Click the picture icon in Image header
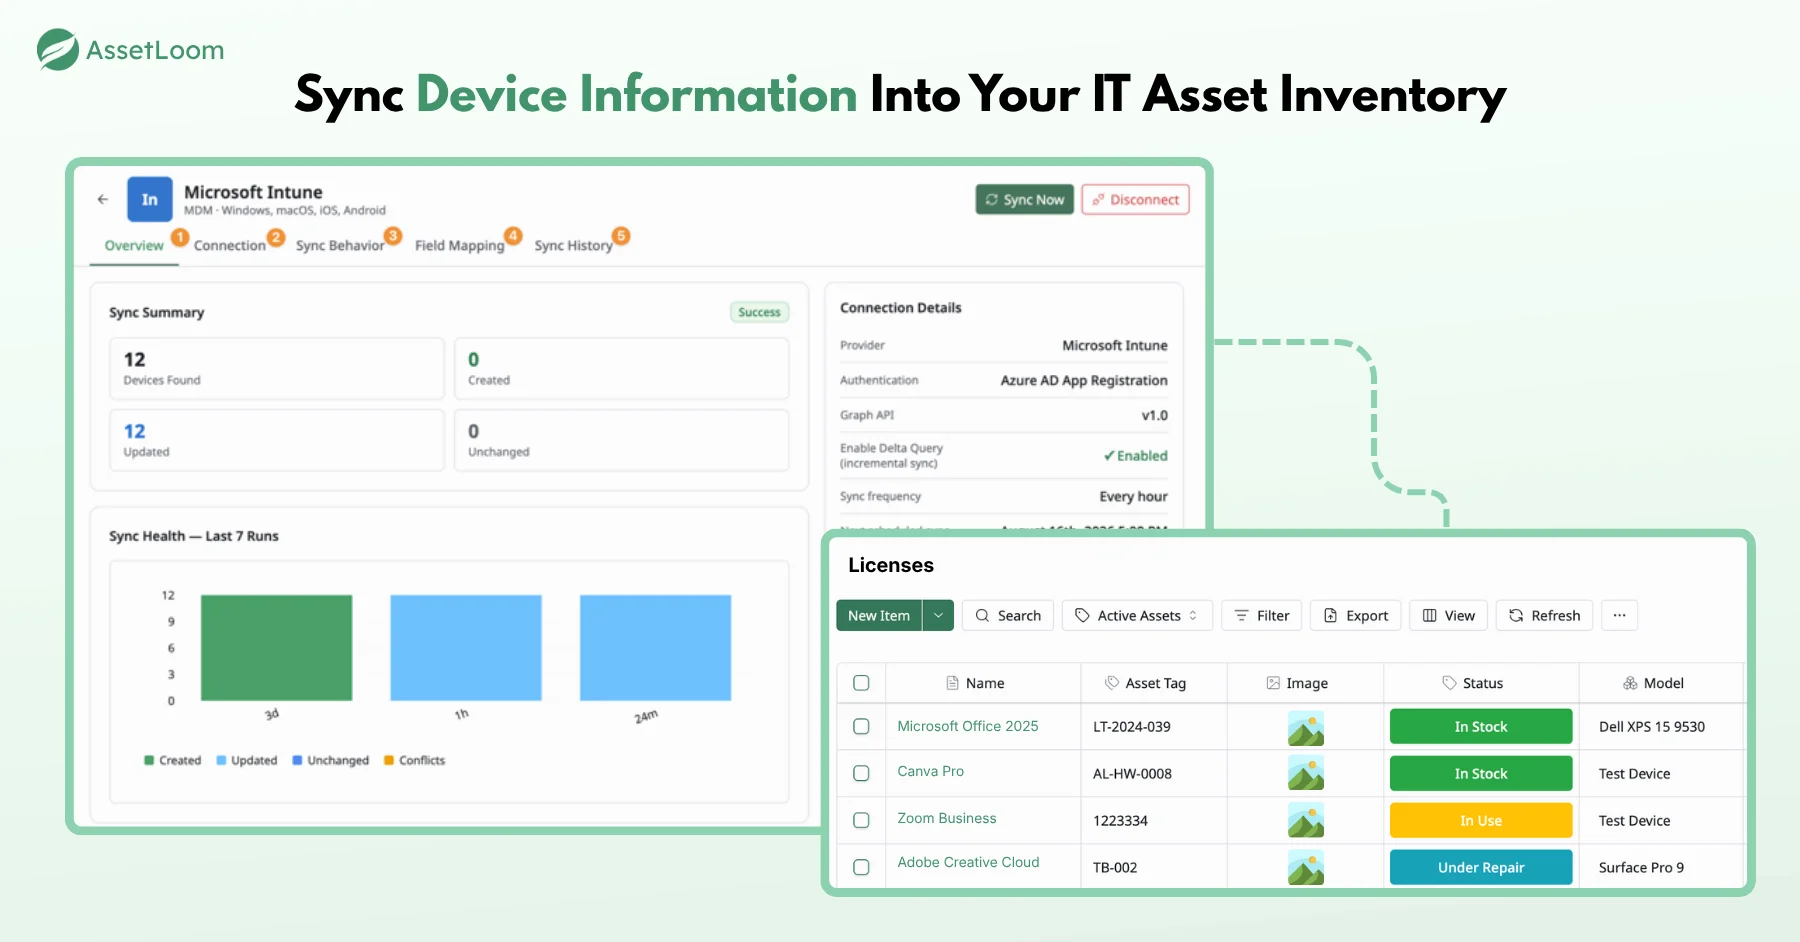1800x942 pixels. (x=1273, y=683)
